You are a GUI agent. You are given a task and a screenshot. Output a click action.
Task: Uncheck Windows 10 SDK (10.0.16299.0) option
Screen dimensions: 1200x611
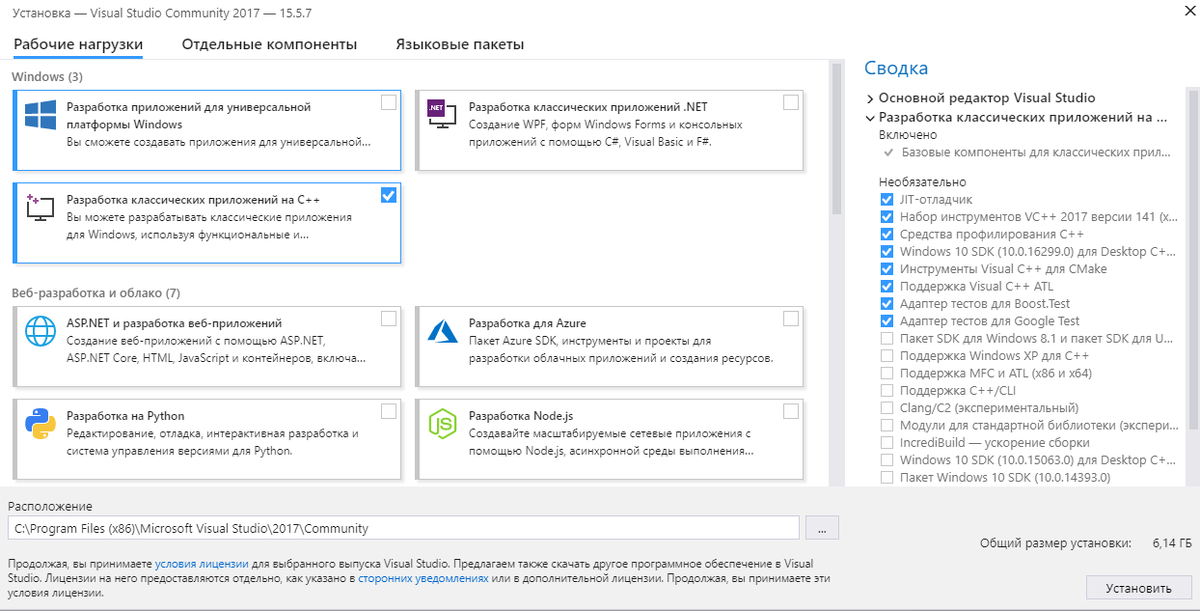887,252
